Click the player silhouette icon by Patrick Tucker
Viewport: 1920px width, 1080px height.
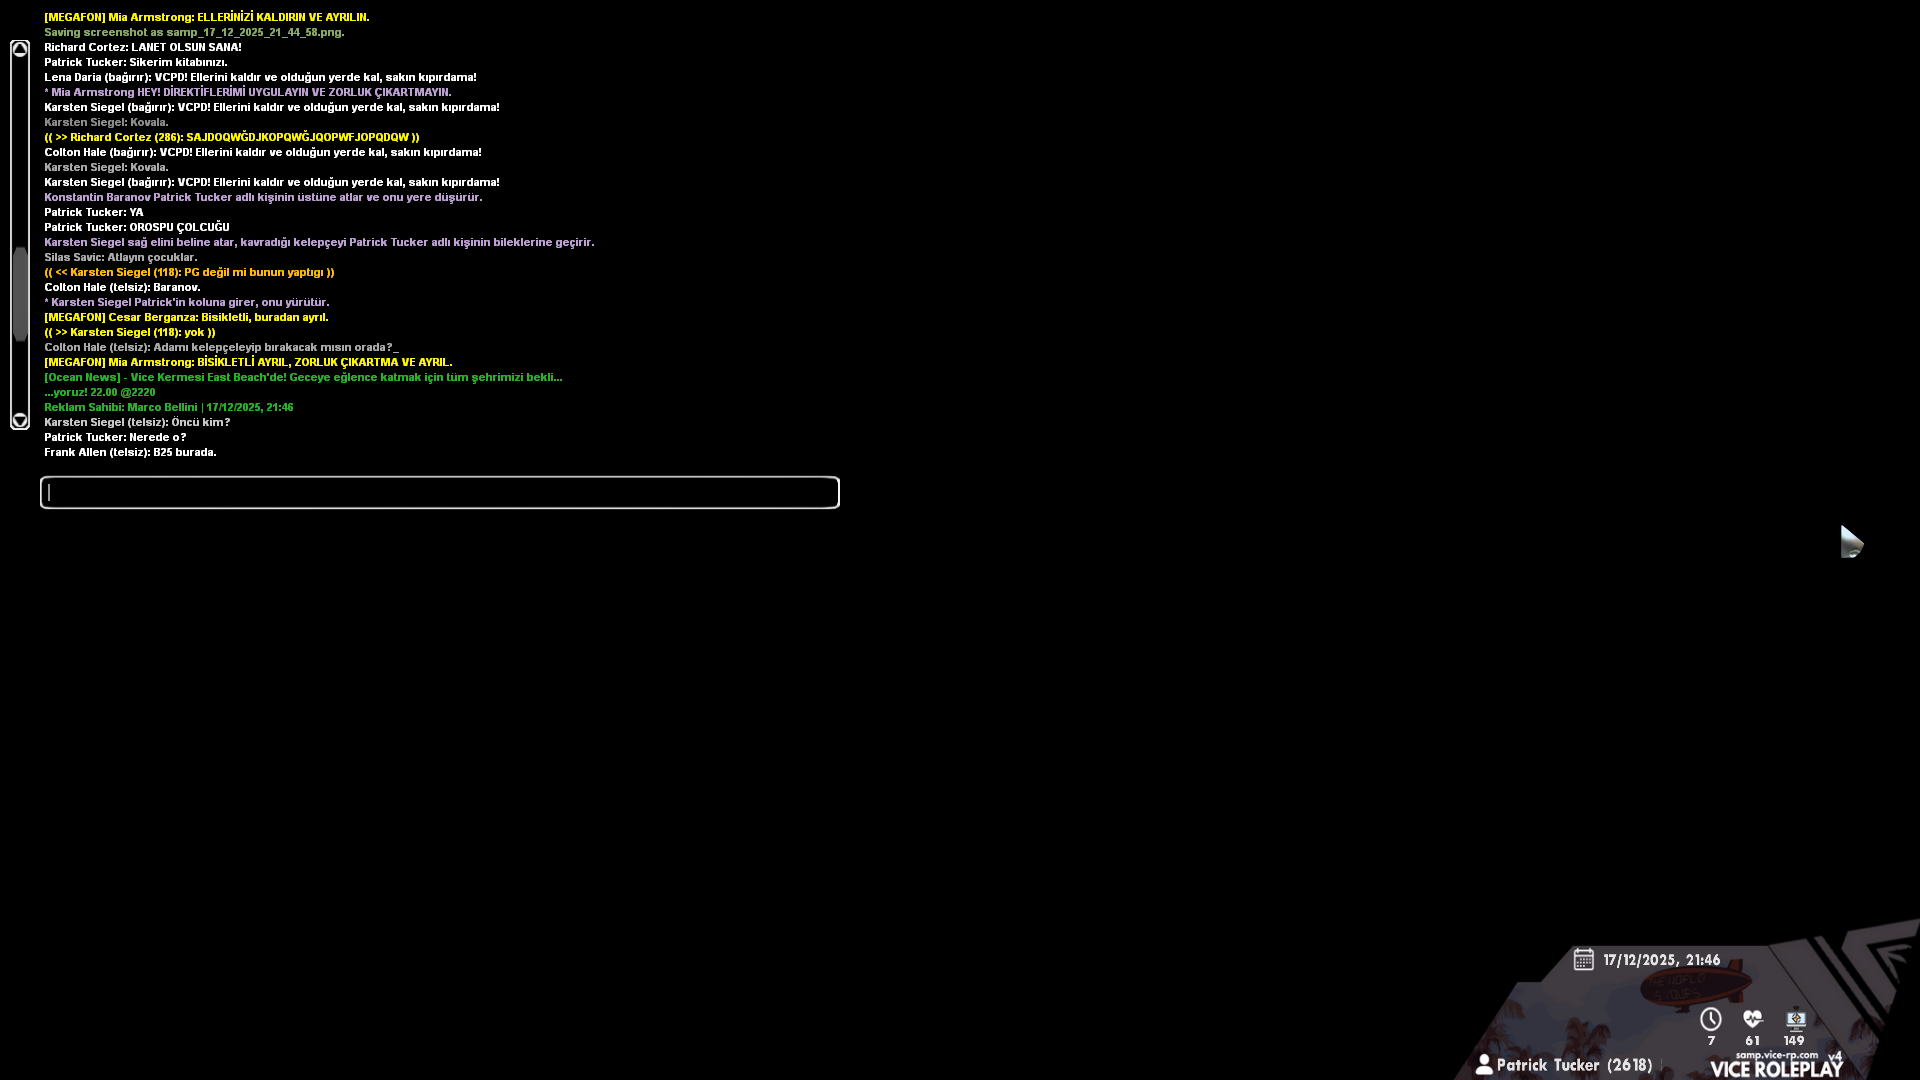point(1484,1065)
